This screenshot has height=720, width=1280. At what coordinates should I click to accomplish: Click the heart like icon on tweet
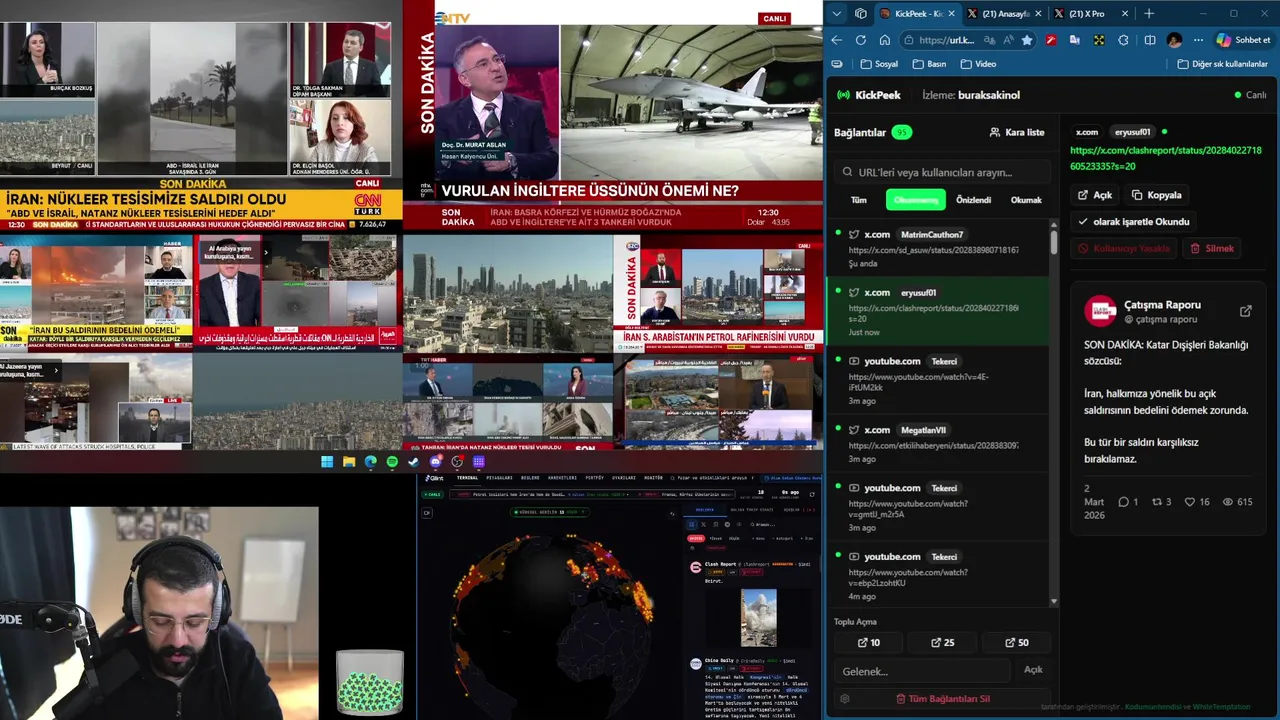(1190, 502)
